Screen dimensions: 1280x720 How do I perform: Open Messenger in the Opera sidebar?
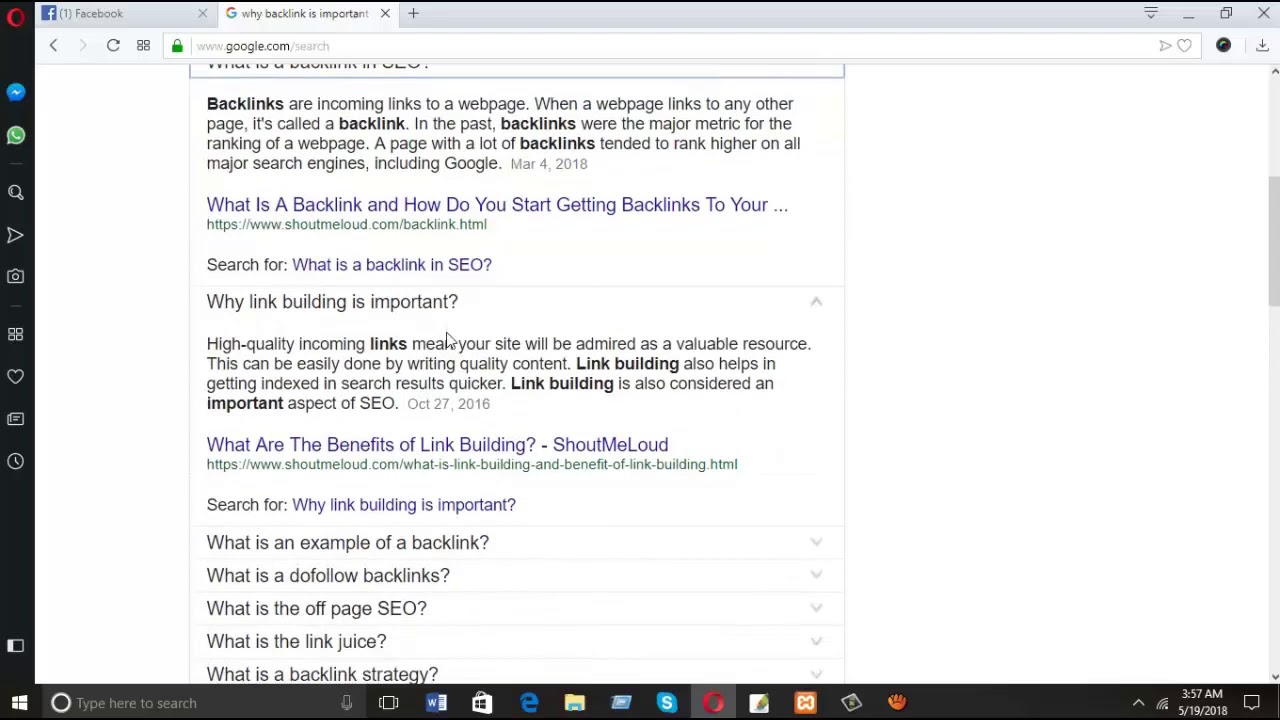pos(15,92)
